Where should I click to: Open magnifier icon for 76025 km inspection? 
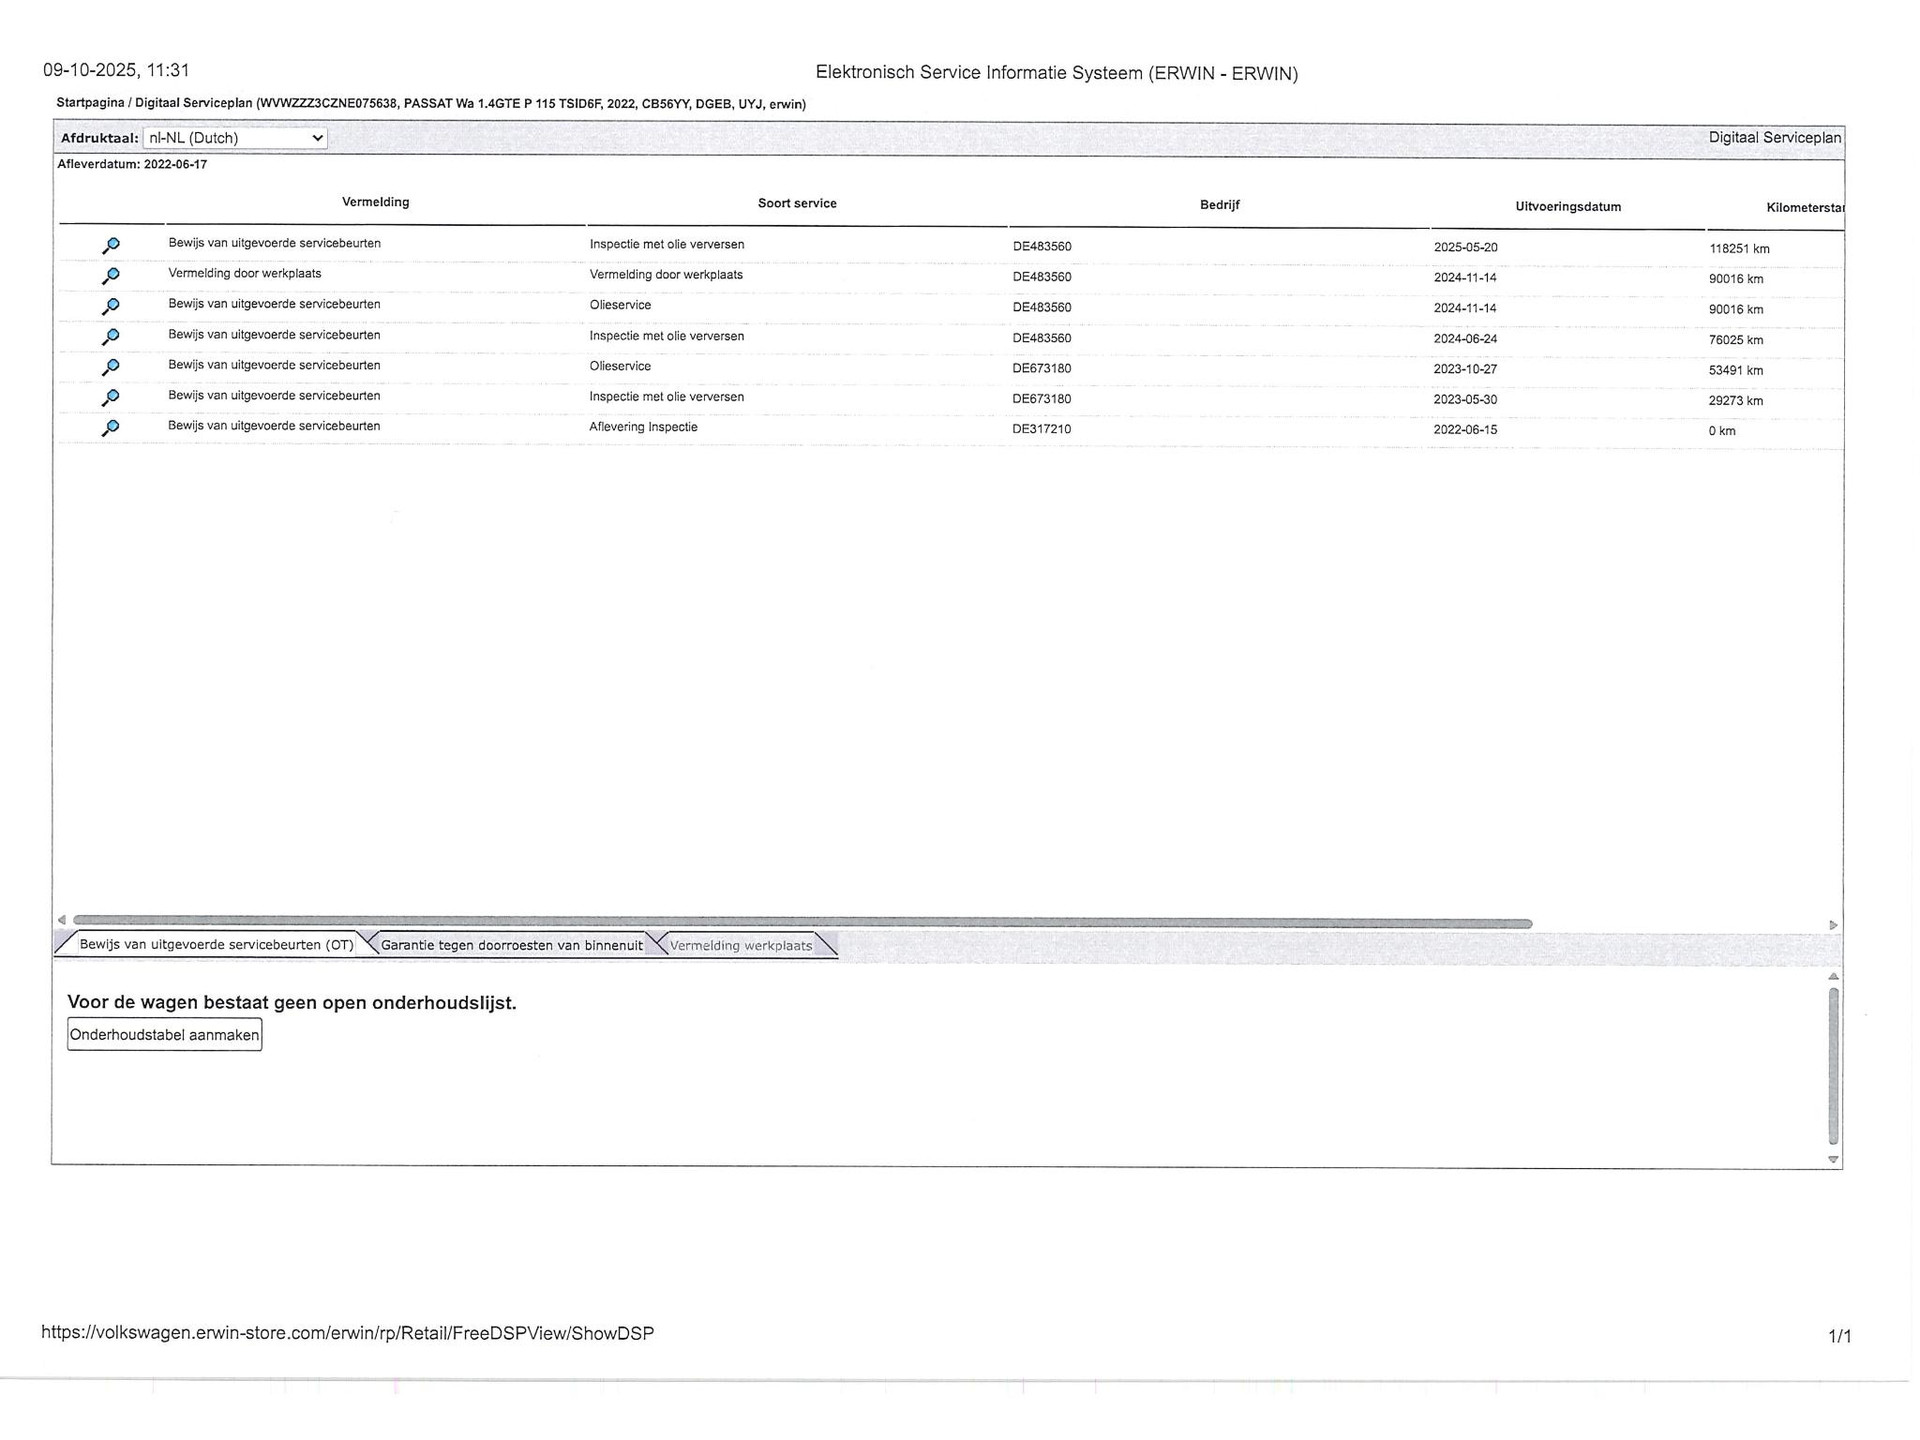tap(111, 336)
